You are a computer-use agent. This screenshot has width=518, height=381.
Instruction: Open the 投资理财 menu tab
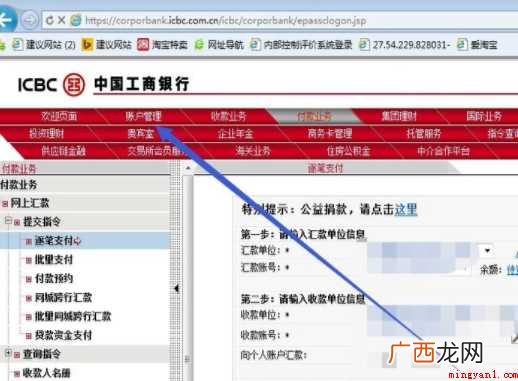point(46,134)
